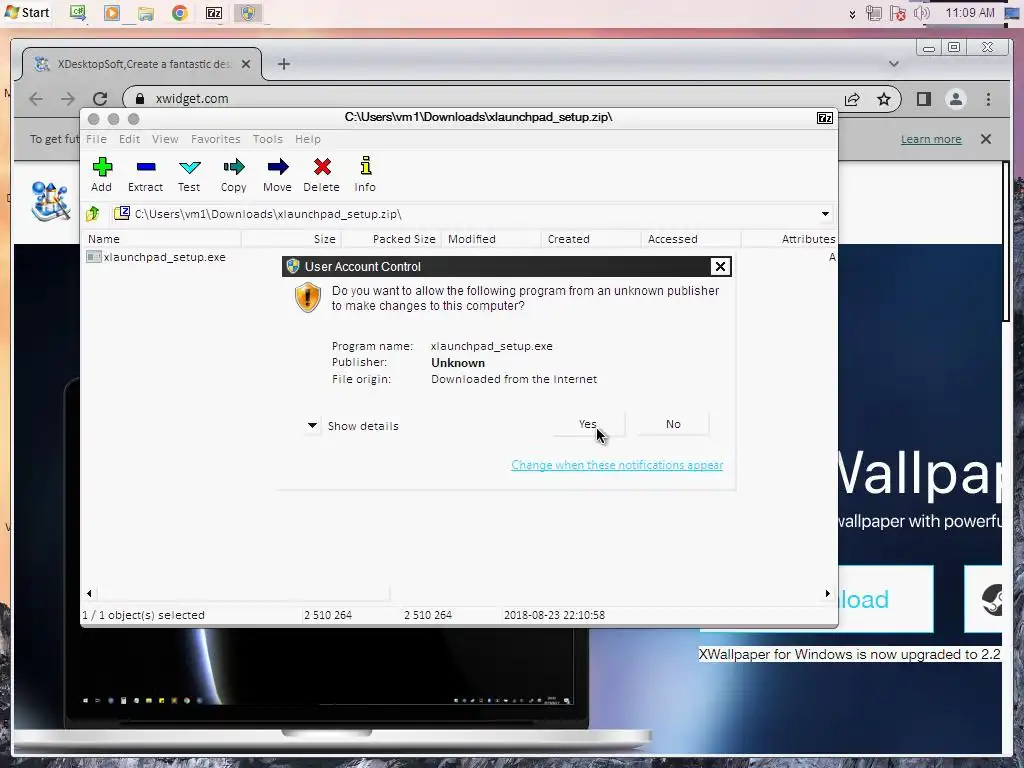
Task: Bookmark this page with star icon
Action: pos(884,99)
